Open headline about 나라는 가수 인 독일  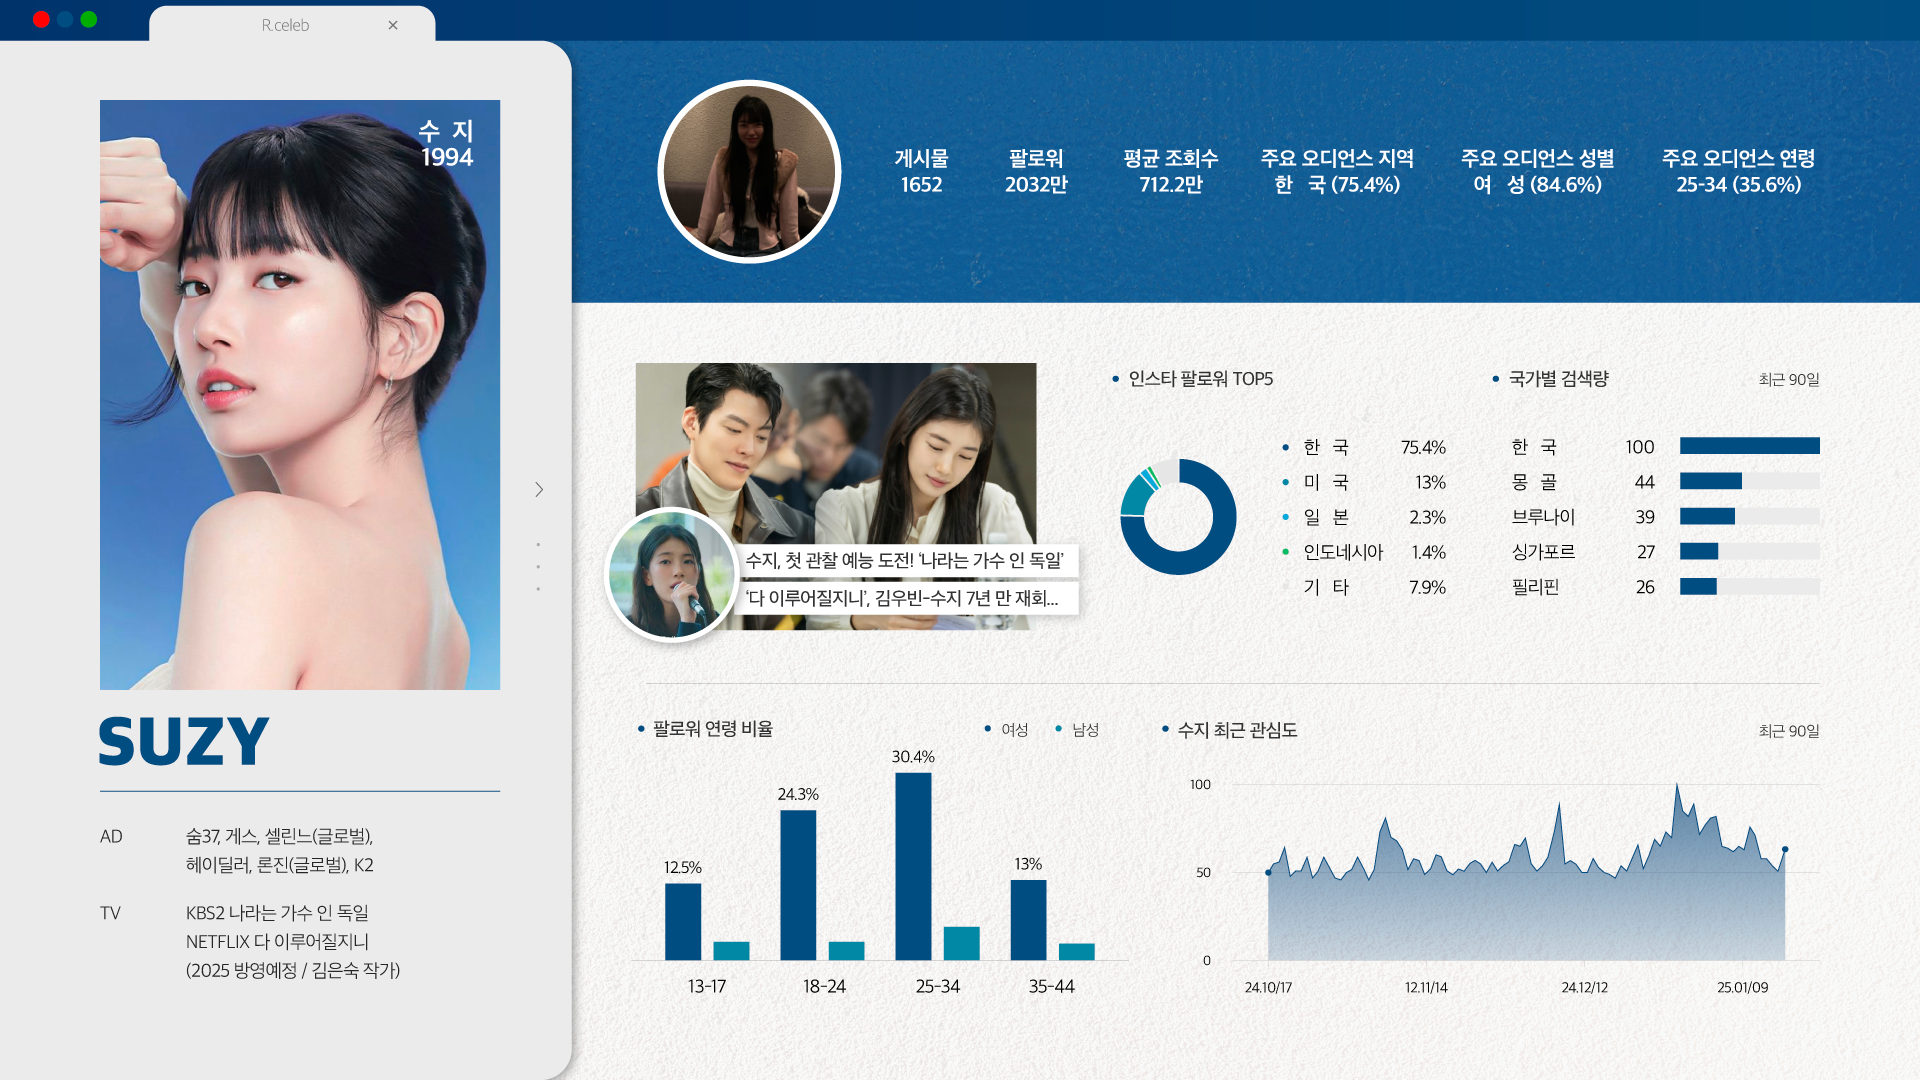point(905,560)
